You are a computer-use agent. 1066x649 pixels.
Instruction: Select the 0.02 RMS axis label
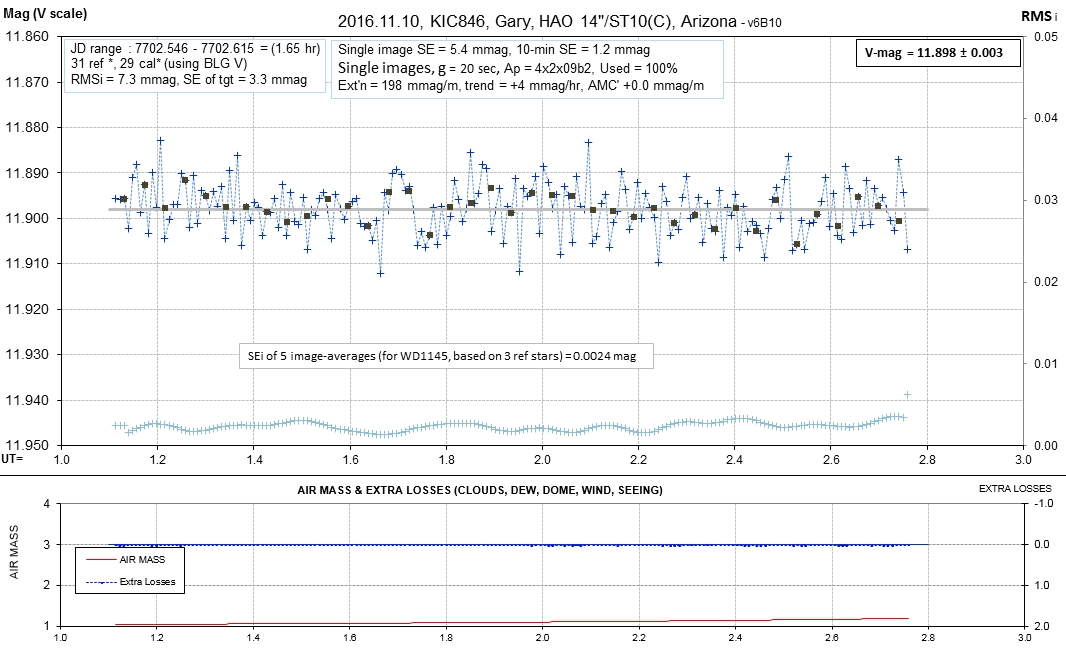coord(1046,282)
